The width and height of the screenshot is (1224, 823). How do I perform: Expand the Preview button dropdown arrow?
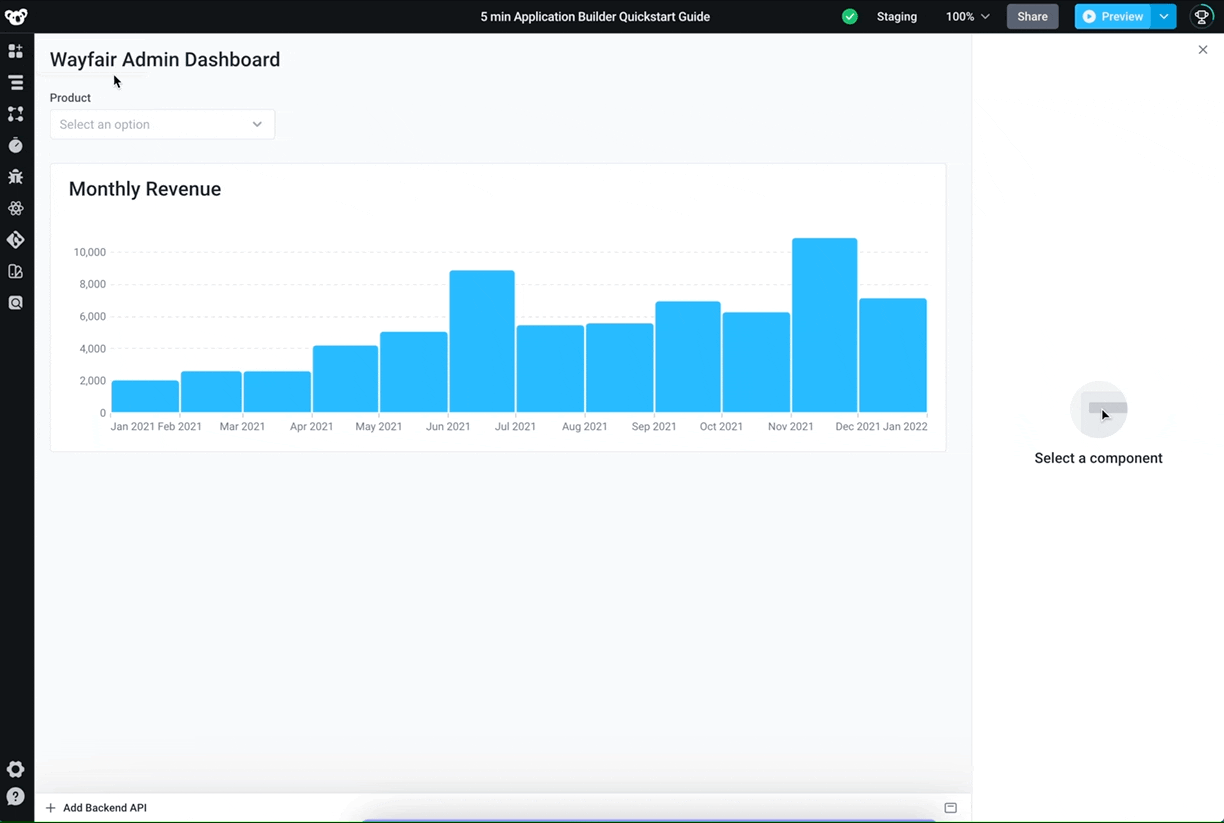[x=1164, y=17]
